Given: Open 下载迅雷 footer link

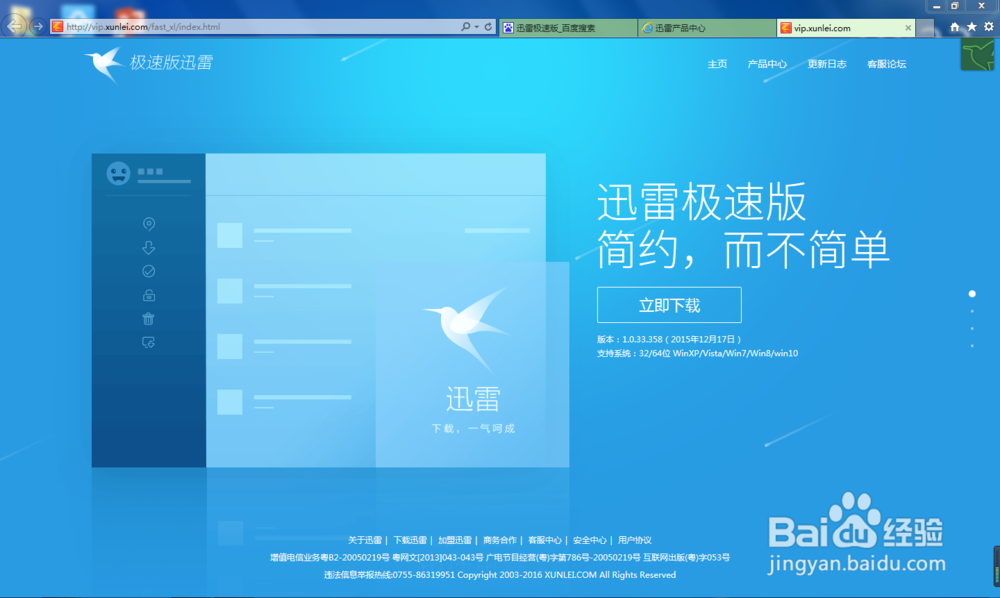Looking at the screenshot, I should click(410, 540).
